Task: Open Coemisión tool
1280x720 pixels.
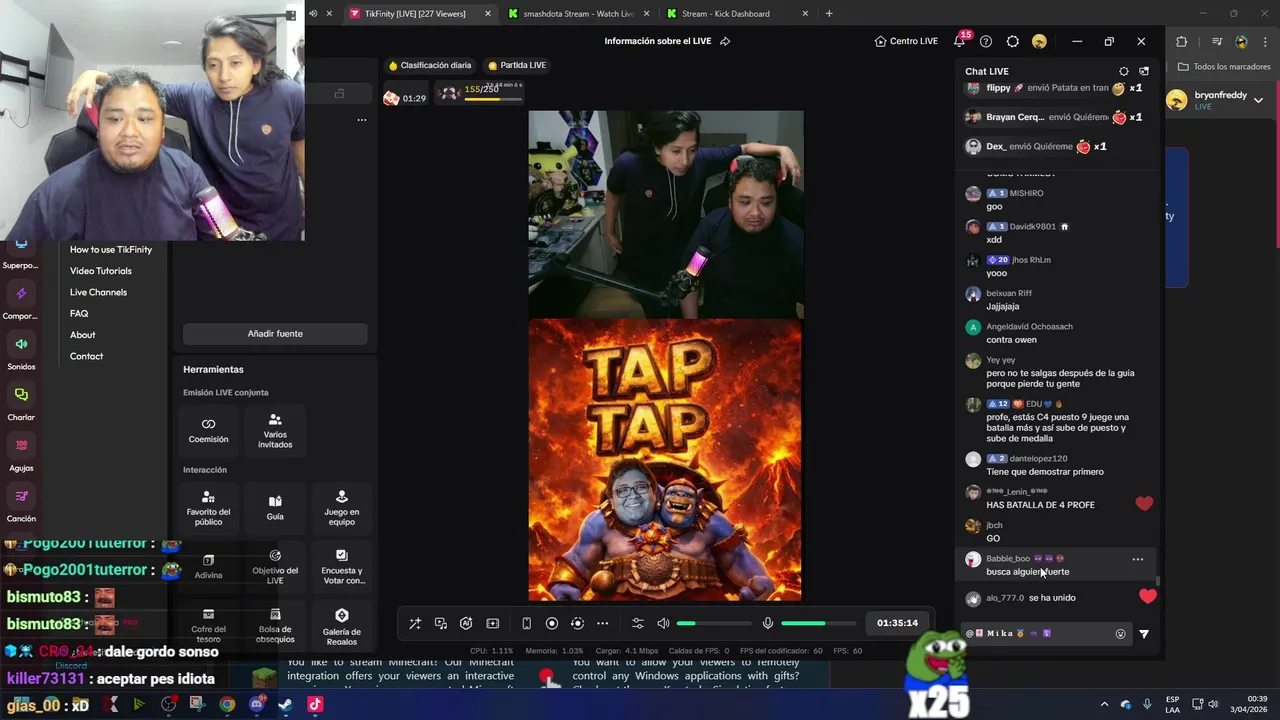Action: pyautogui.click(x=208, y=430)
